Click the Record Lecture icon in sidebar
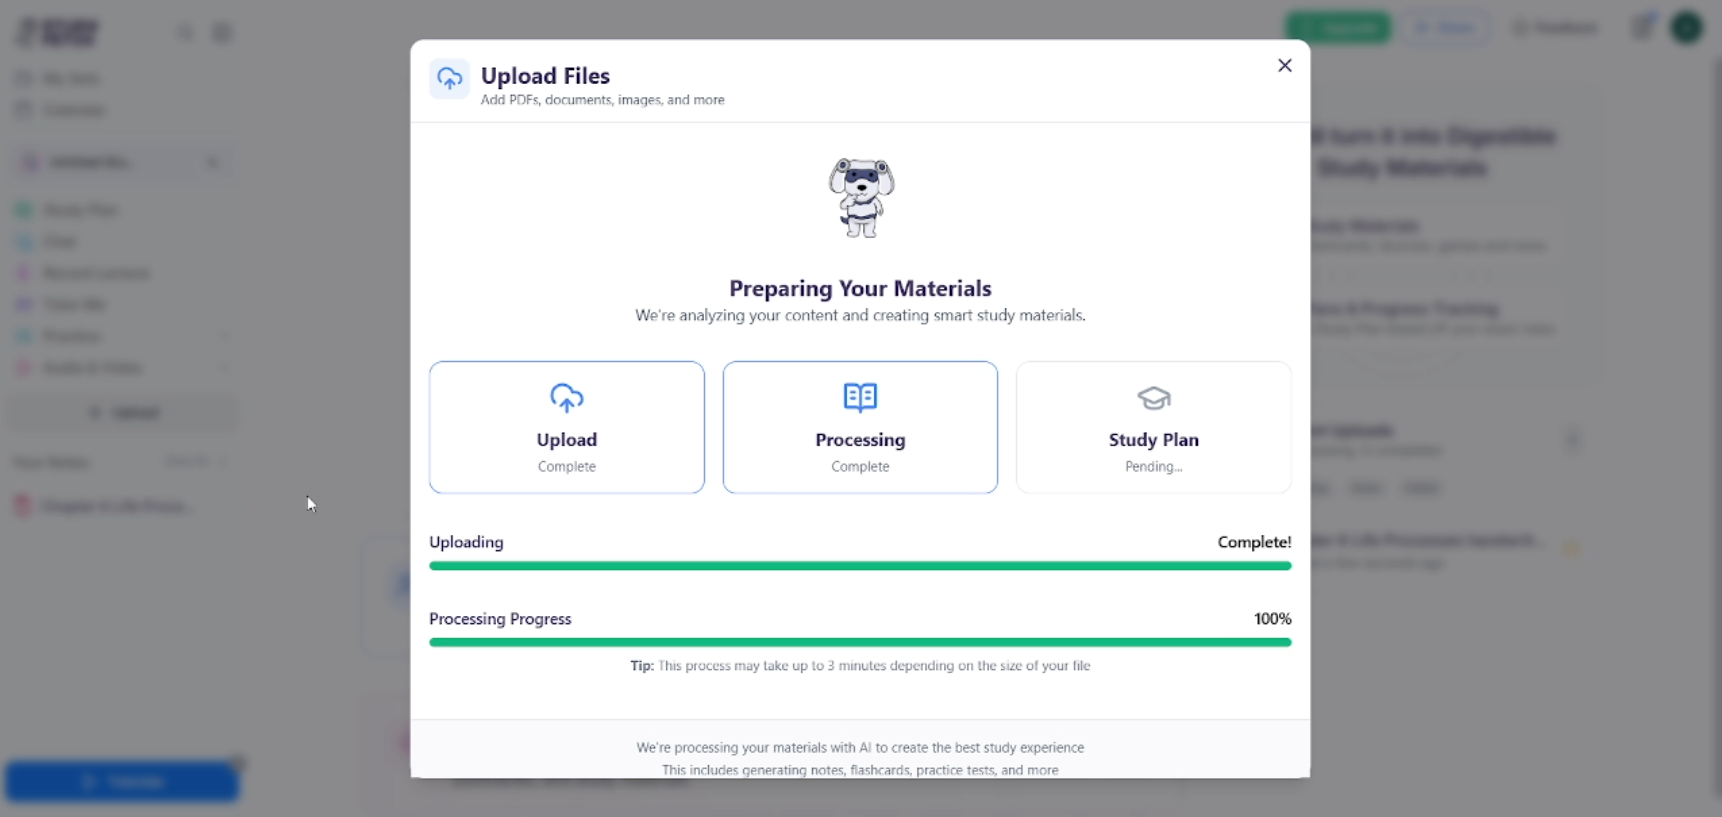 click(x=24, y=273)
